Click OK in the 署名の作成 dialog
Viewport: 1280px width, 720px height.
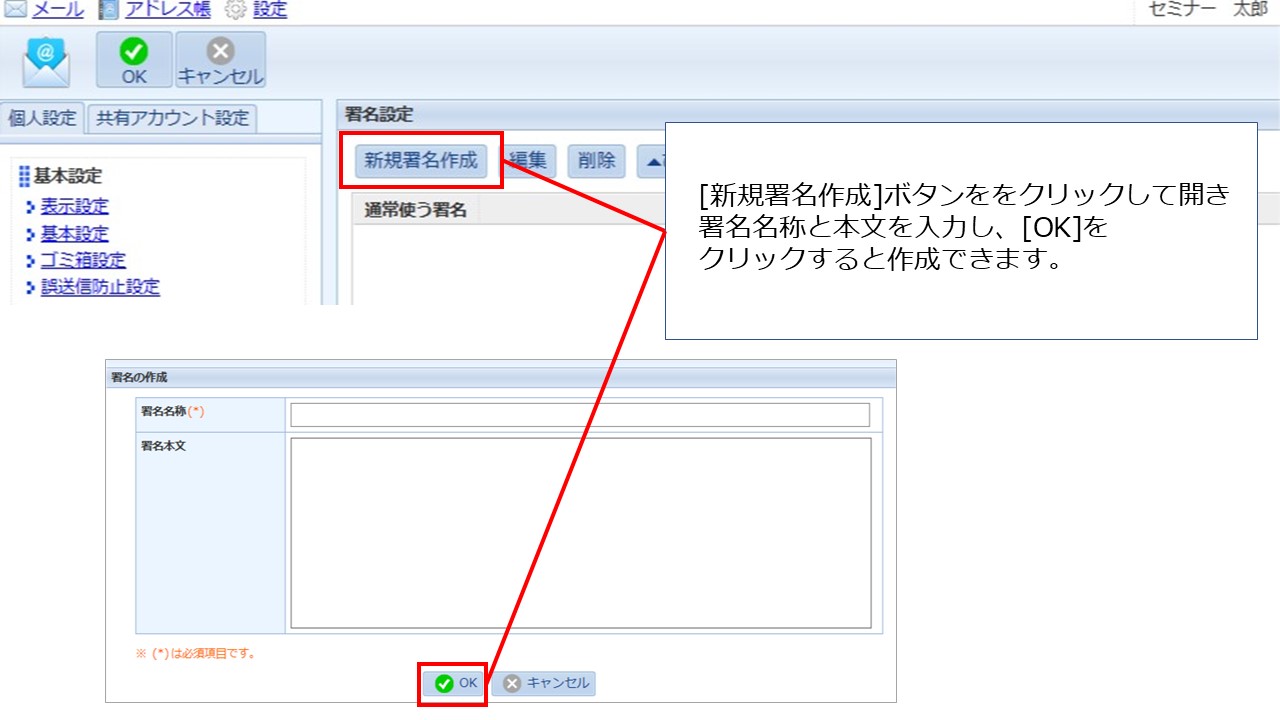pyautogui.click(x=456, y=684)
